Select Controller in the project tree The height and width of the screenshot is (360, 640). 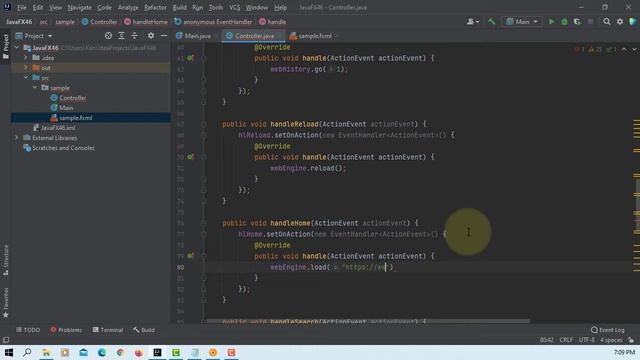[73, 98]
